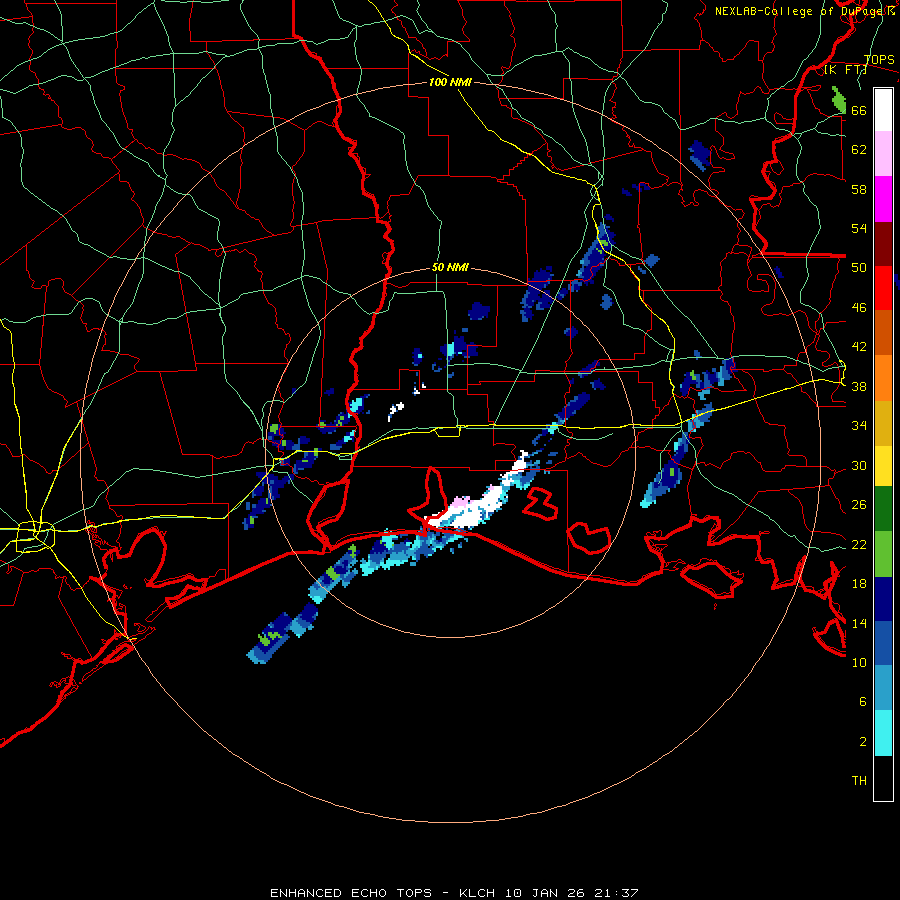The image size is (900, 900).
Task: Click the gold legend swatch
Action: click(x=883, y=423)
